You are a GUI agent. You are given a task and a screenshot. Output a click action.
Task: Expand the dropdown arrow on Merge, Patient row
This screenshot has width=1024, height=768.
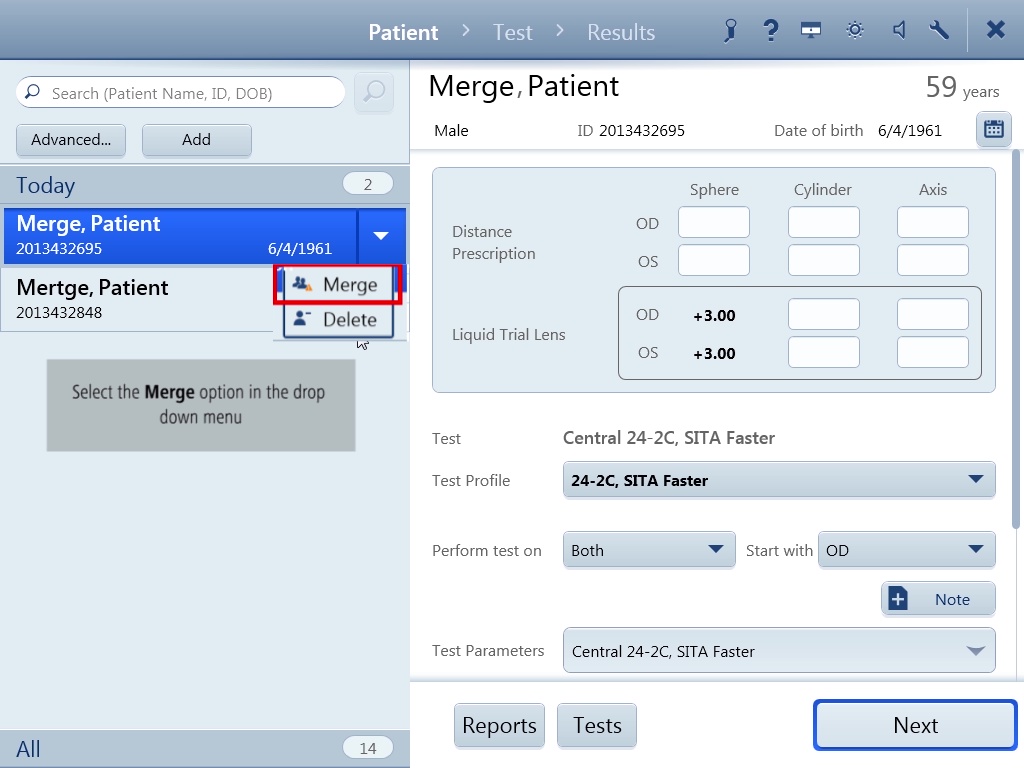click(381, 236)
